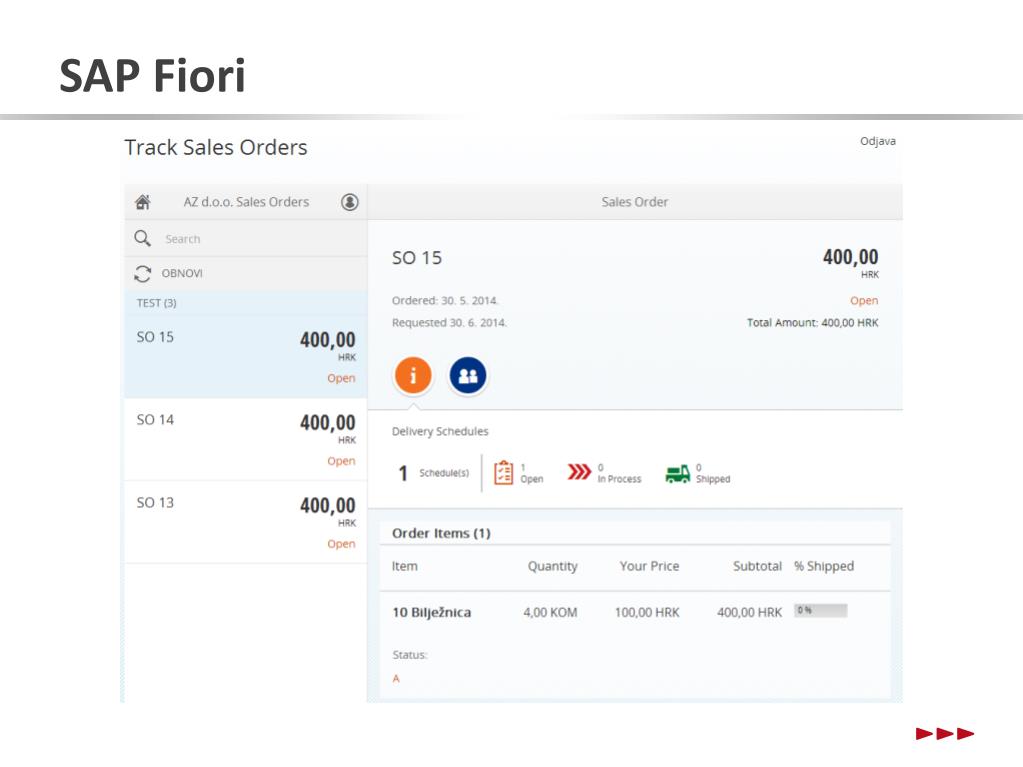Image resolution: width=1023 pixels, height=767 pixels.
Task: Click the AZ d.o.o. Sales Orders title
Action: [246, 202]
